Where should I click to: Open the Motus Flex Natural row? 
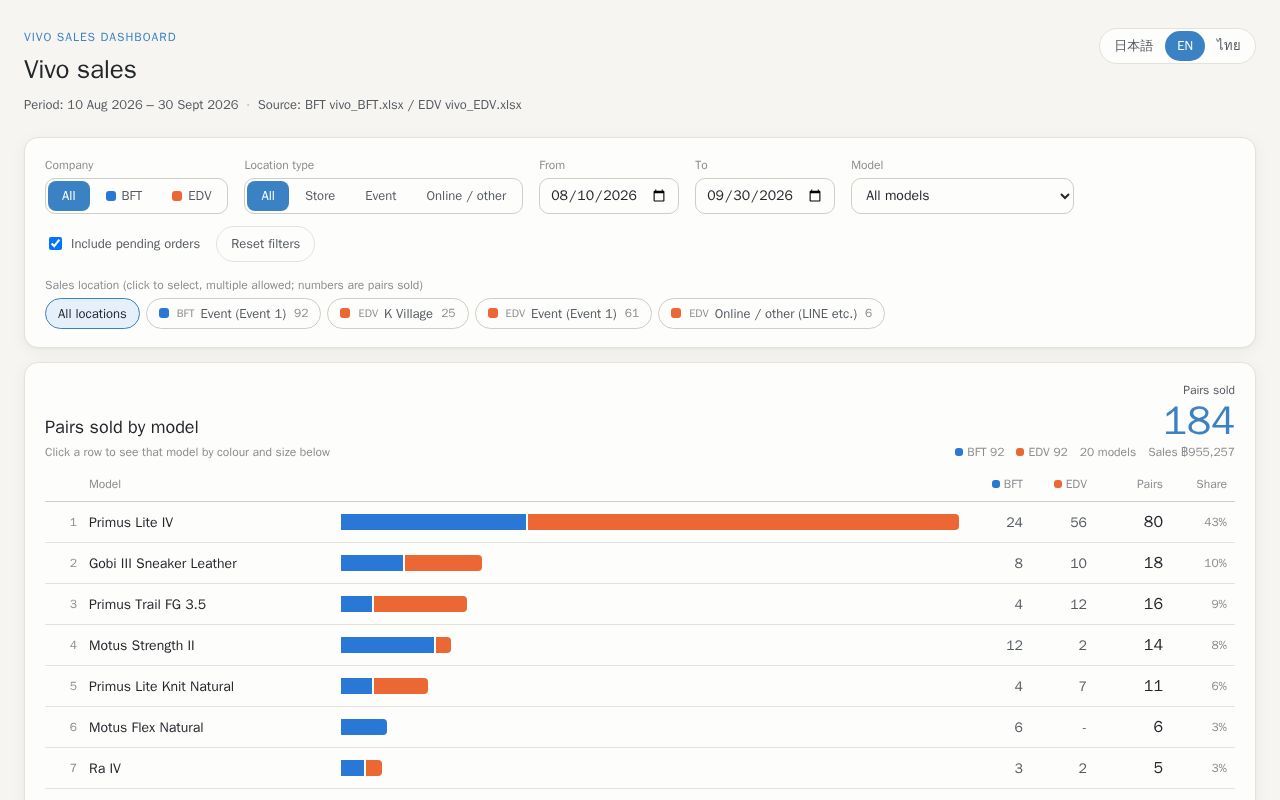point(640,727)
